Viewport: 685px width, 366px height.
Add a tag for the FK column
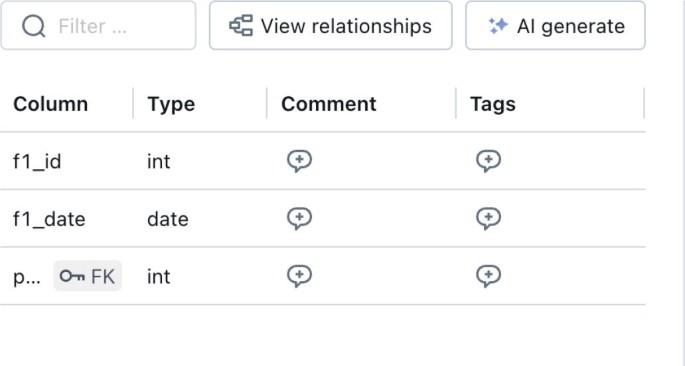pyautogui.click(x=488, y=276)
